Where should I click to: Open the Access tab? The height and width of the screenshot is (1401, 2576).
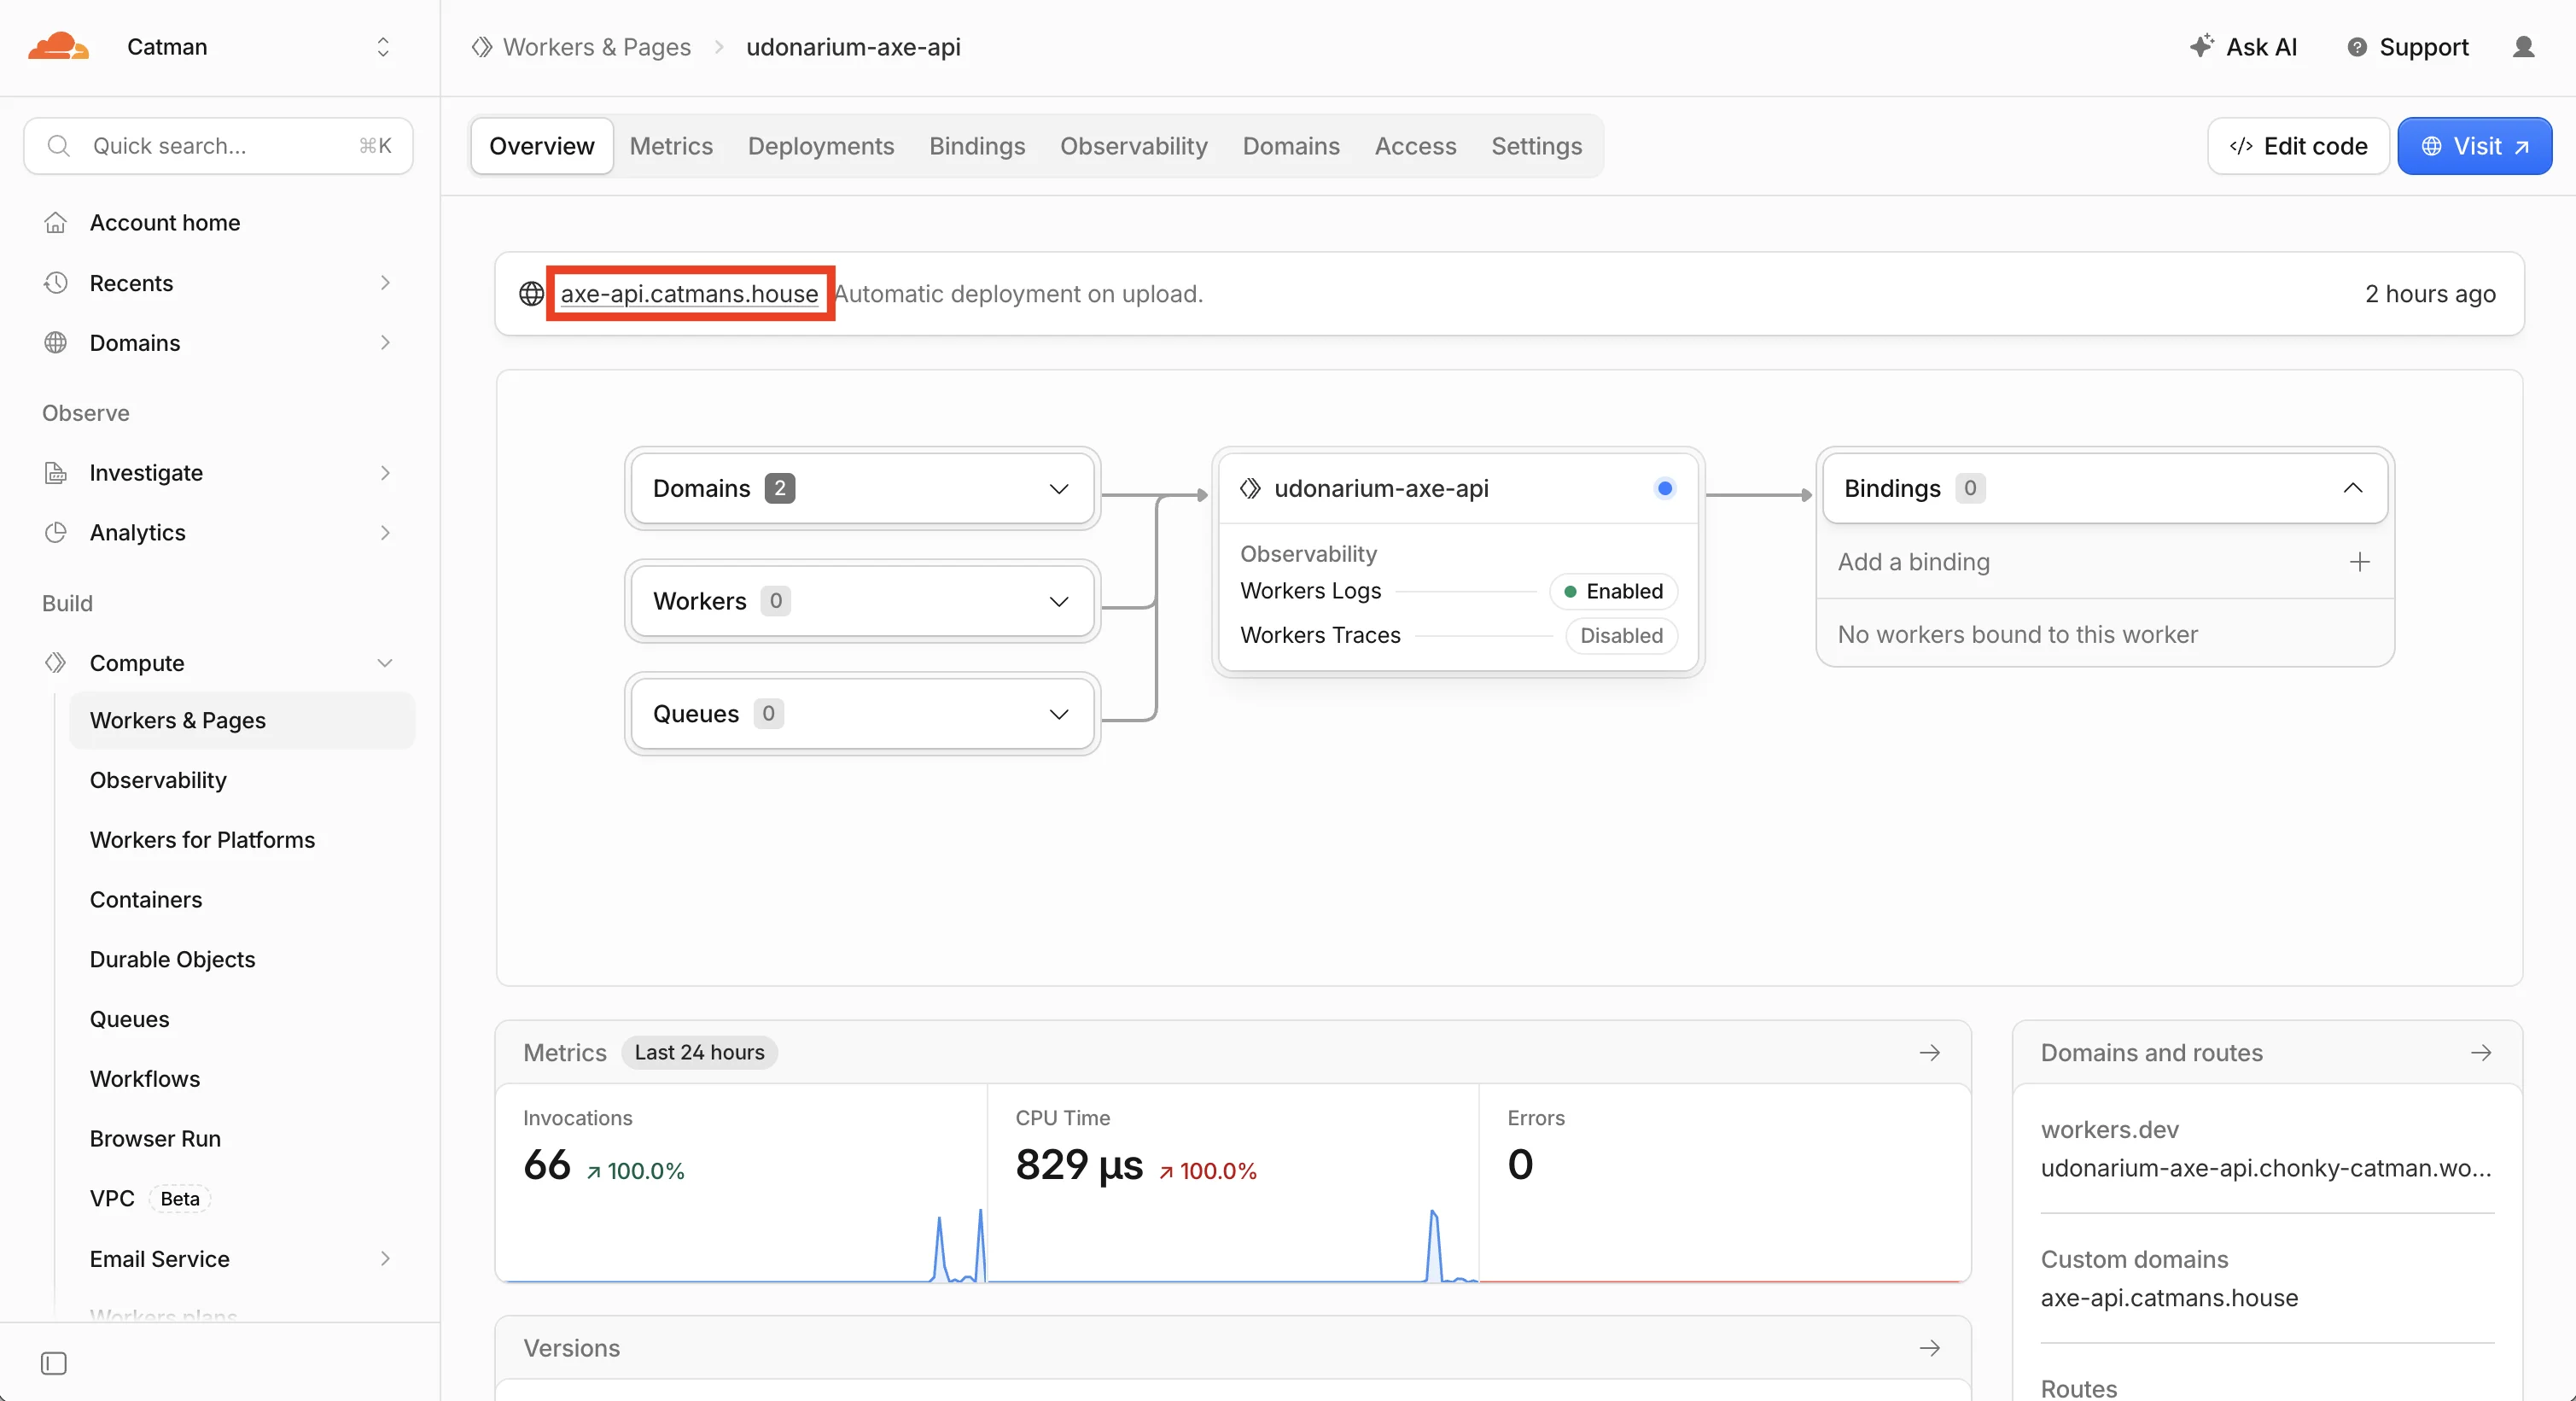[1415, 146]
